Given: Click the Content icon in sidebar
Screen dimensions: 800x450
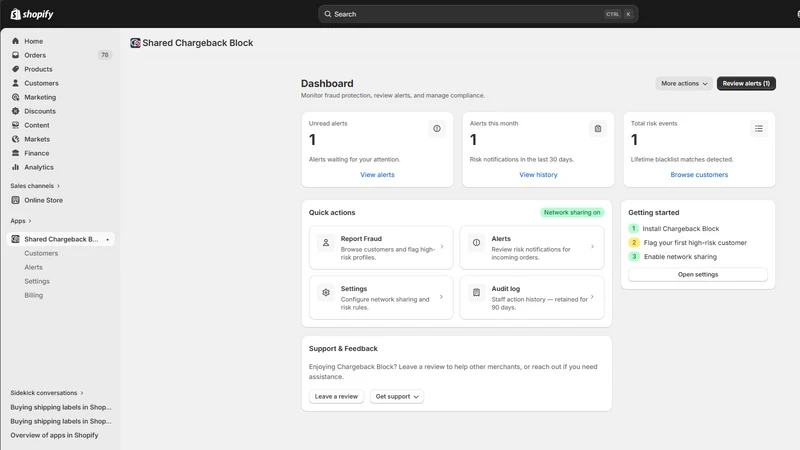Looking at the screenshot, I should [15, 125].
